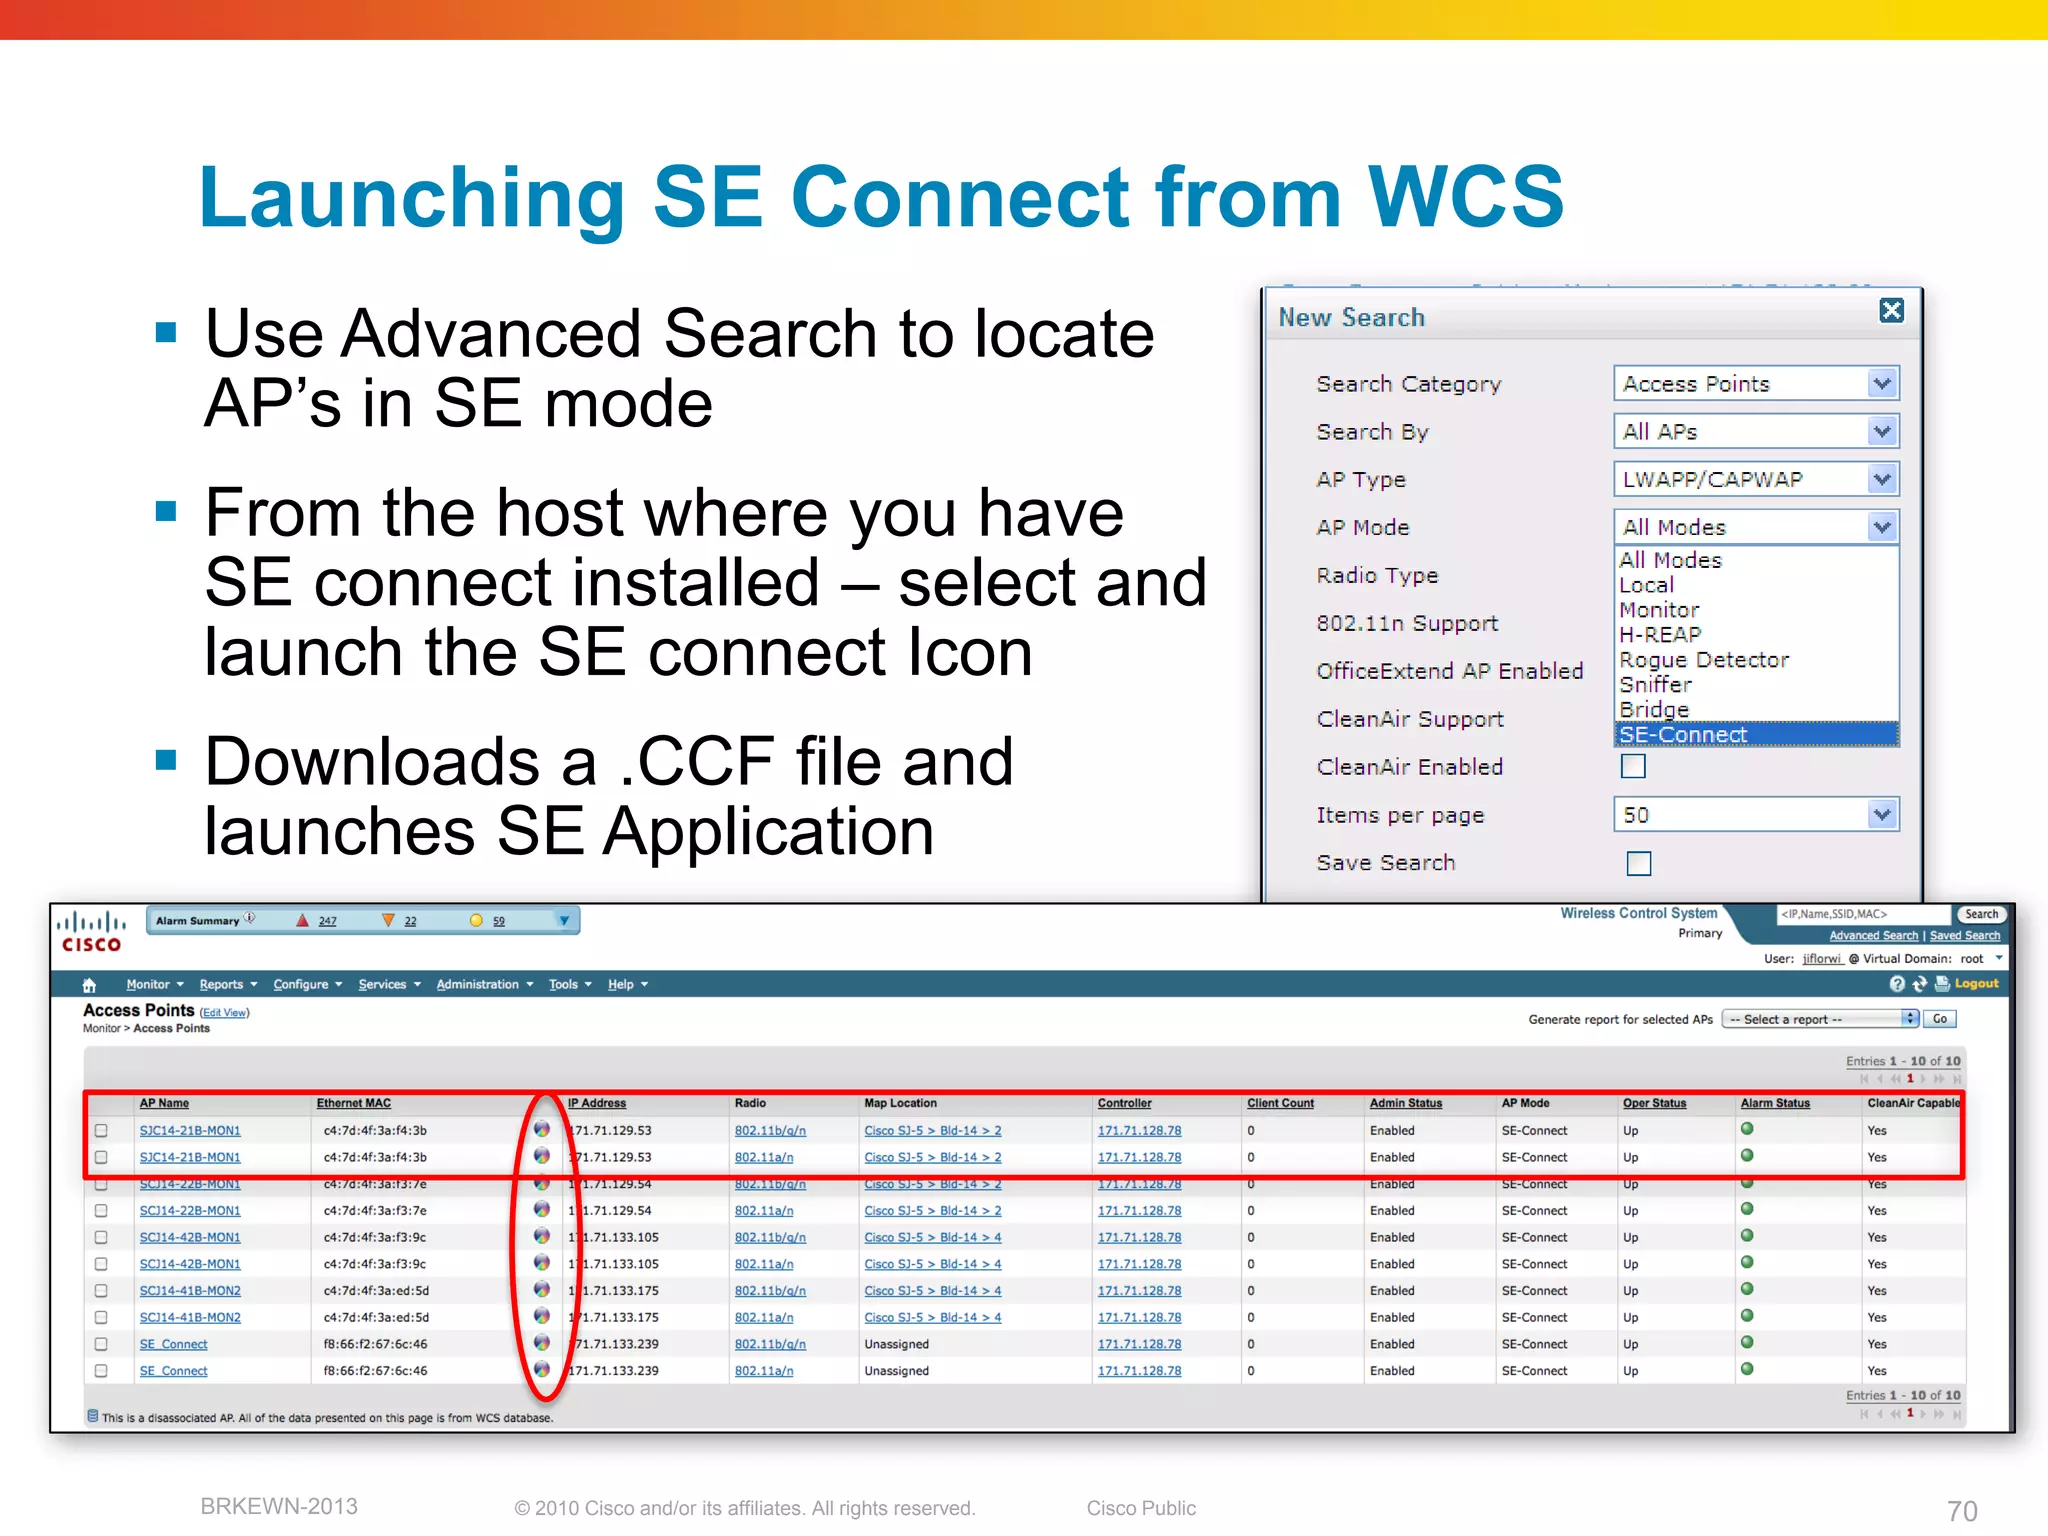The width and height of the screenshot is (2048, 1536).
Task: Open the Administration menu
Action: pos(485,985)
